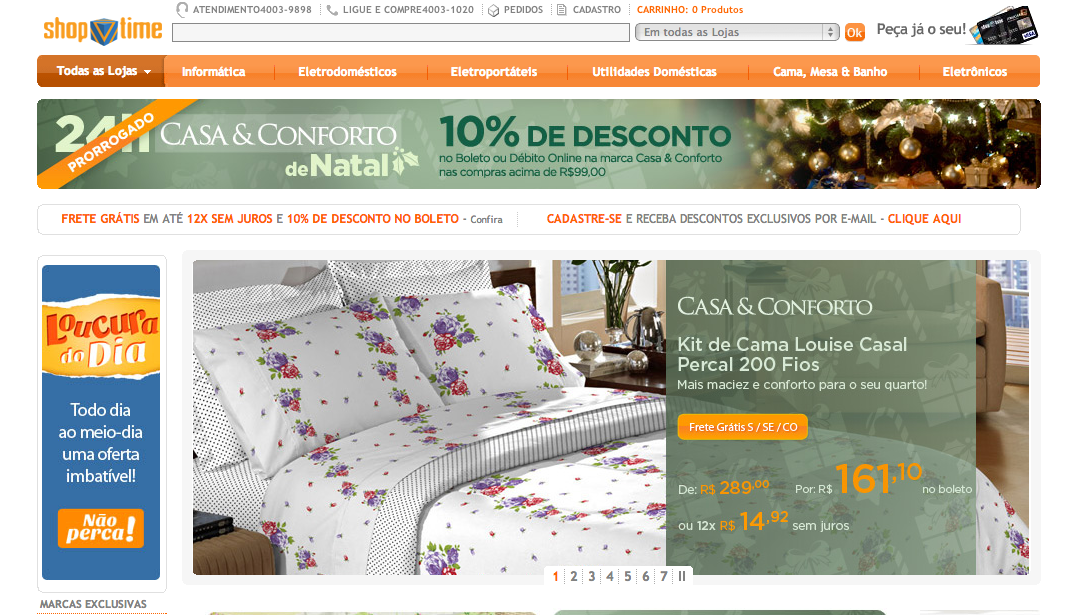Click the Marcas Exclusivas heading
This screenshot has width=1077, height=615.
[x=93, y=604]
